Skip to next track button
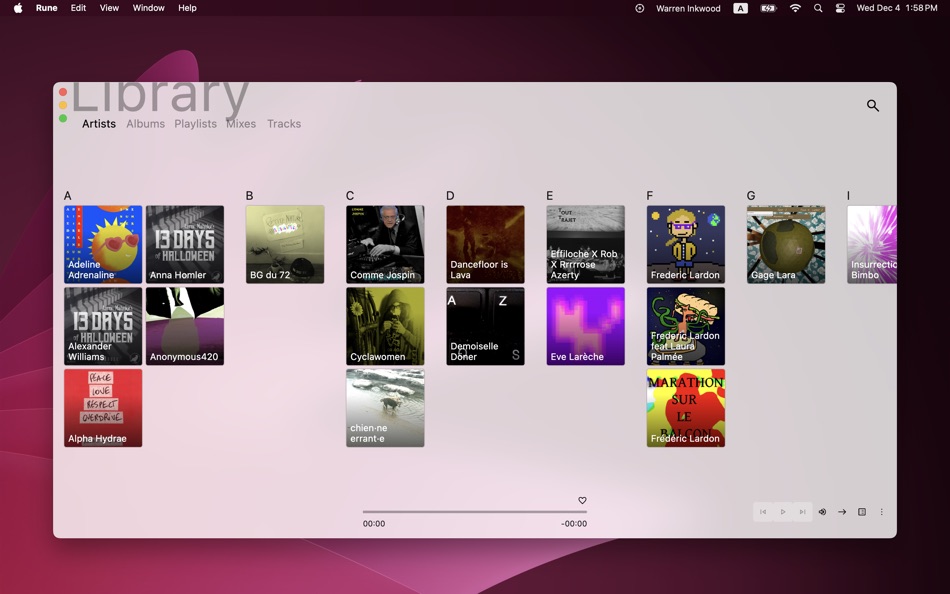 point(802,512)
